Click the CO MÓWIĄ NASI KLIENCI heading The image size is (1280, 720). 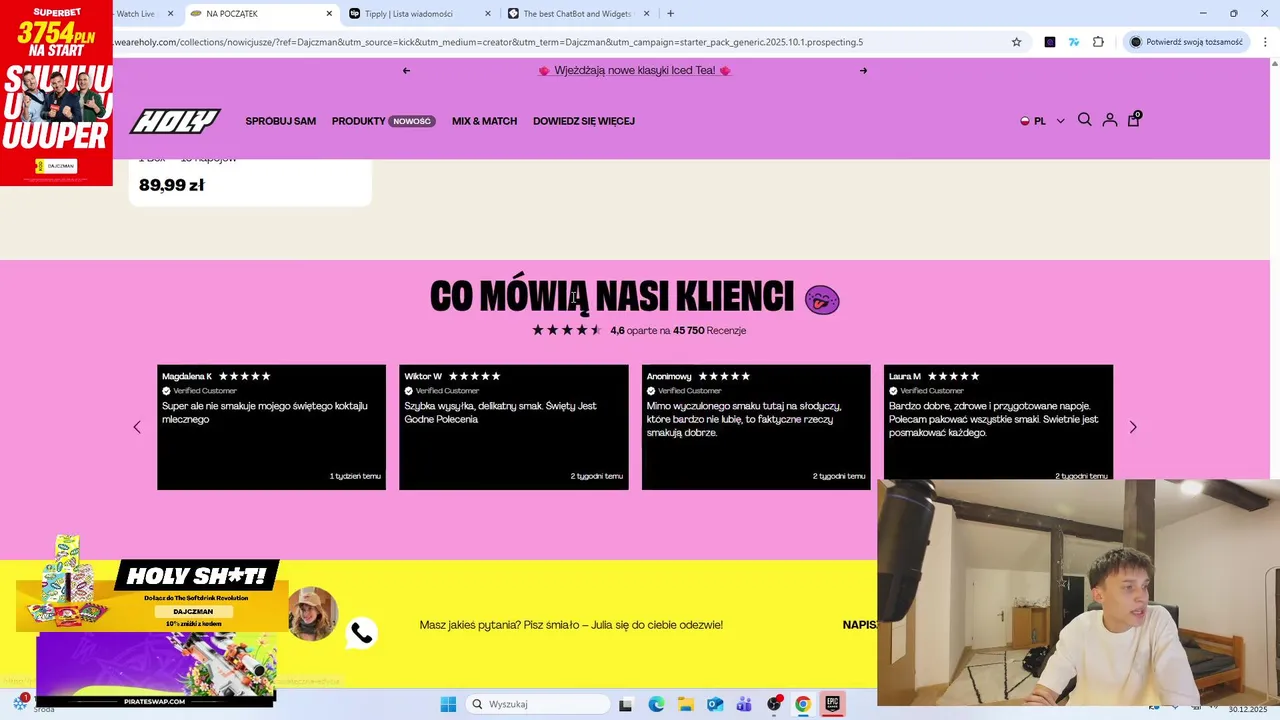coord(612,297)
